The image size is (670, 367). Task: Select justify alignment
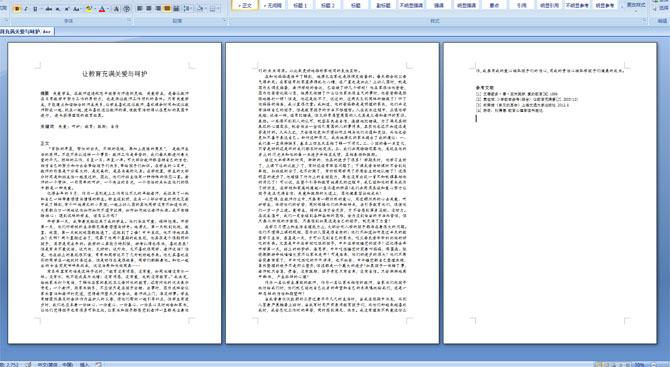167,9
